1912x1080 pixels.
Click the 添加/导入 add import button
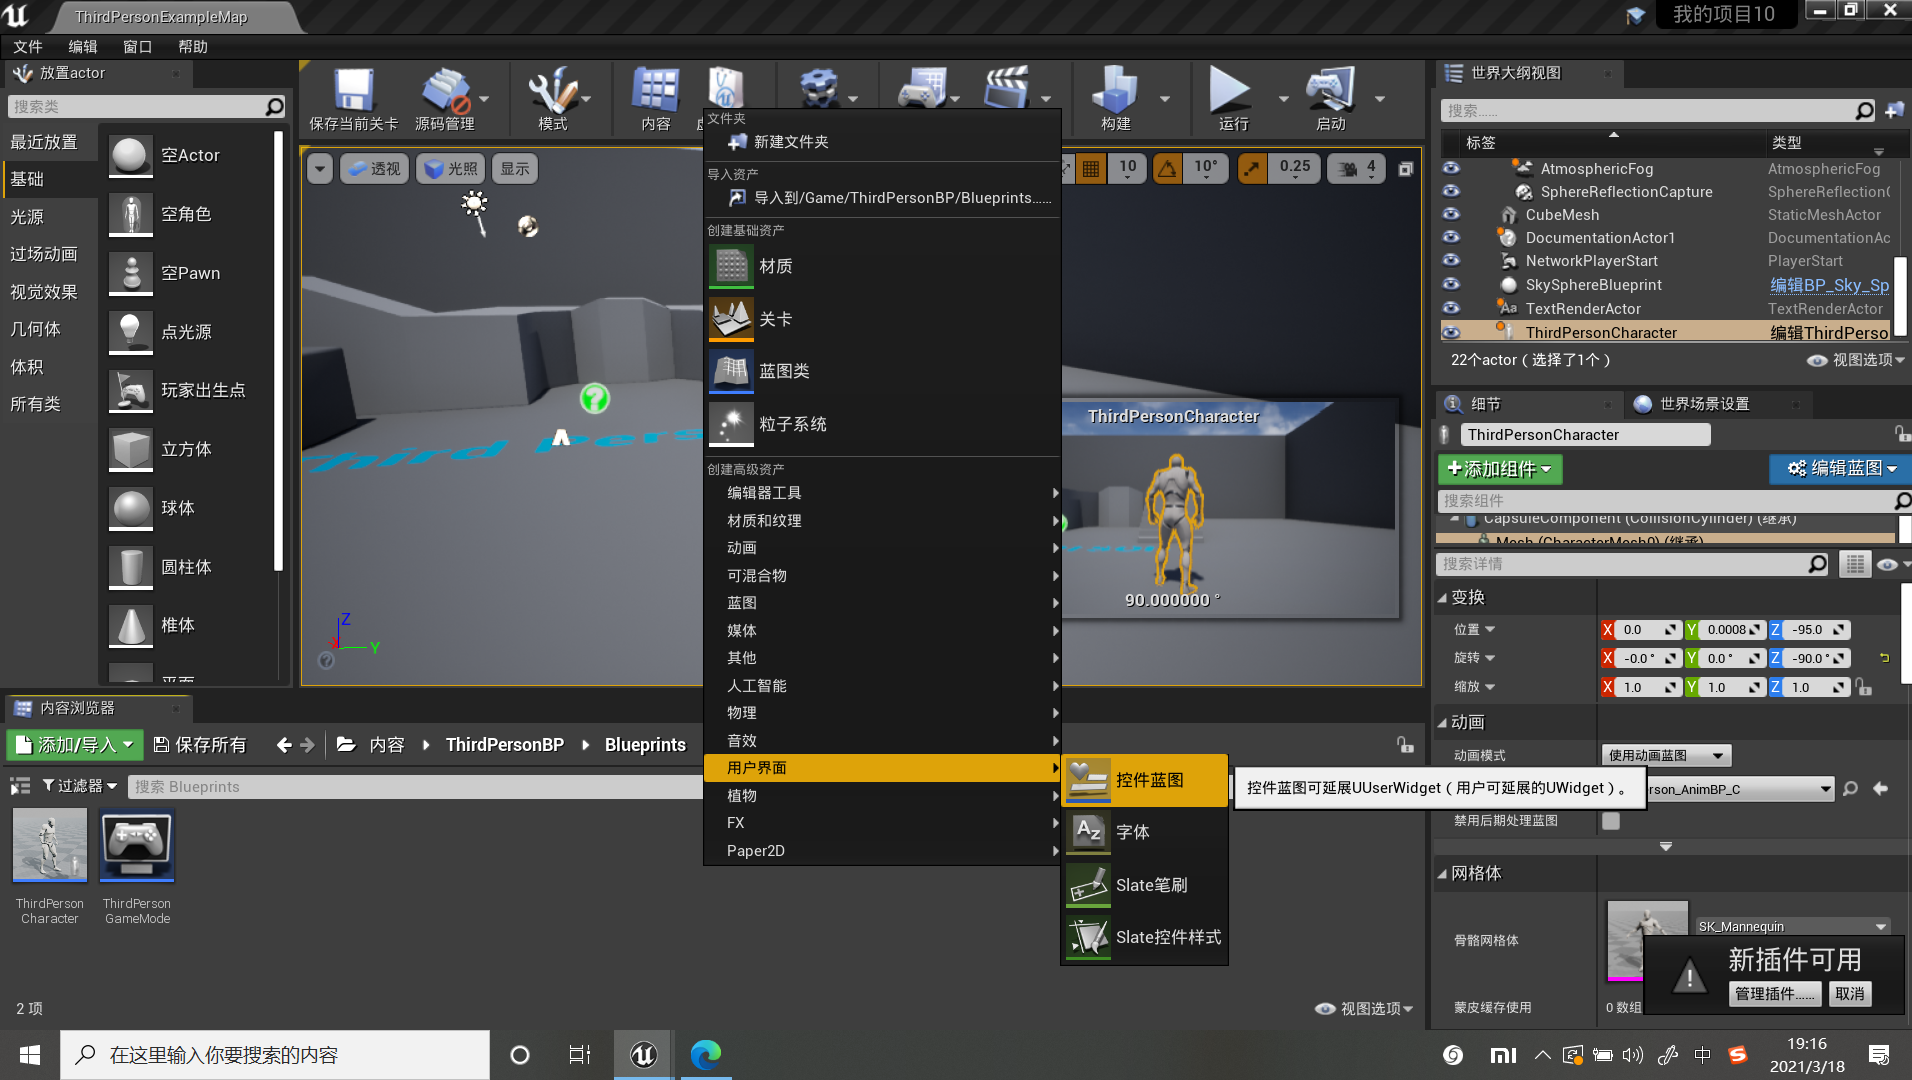click(x=74, y=745)
